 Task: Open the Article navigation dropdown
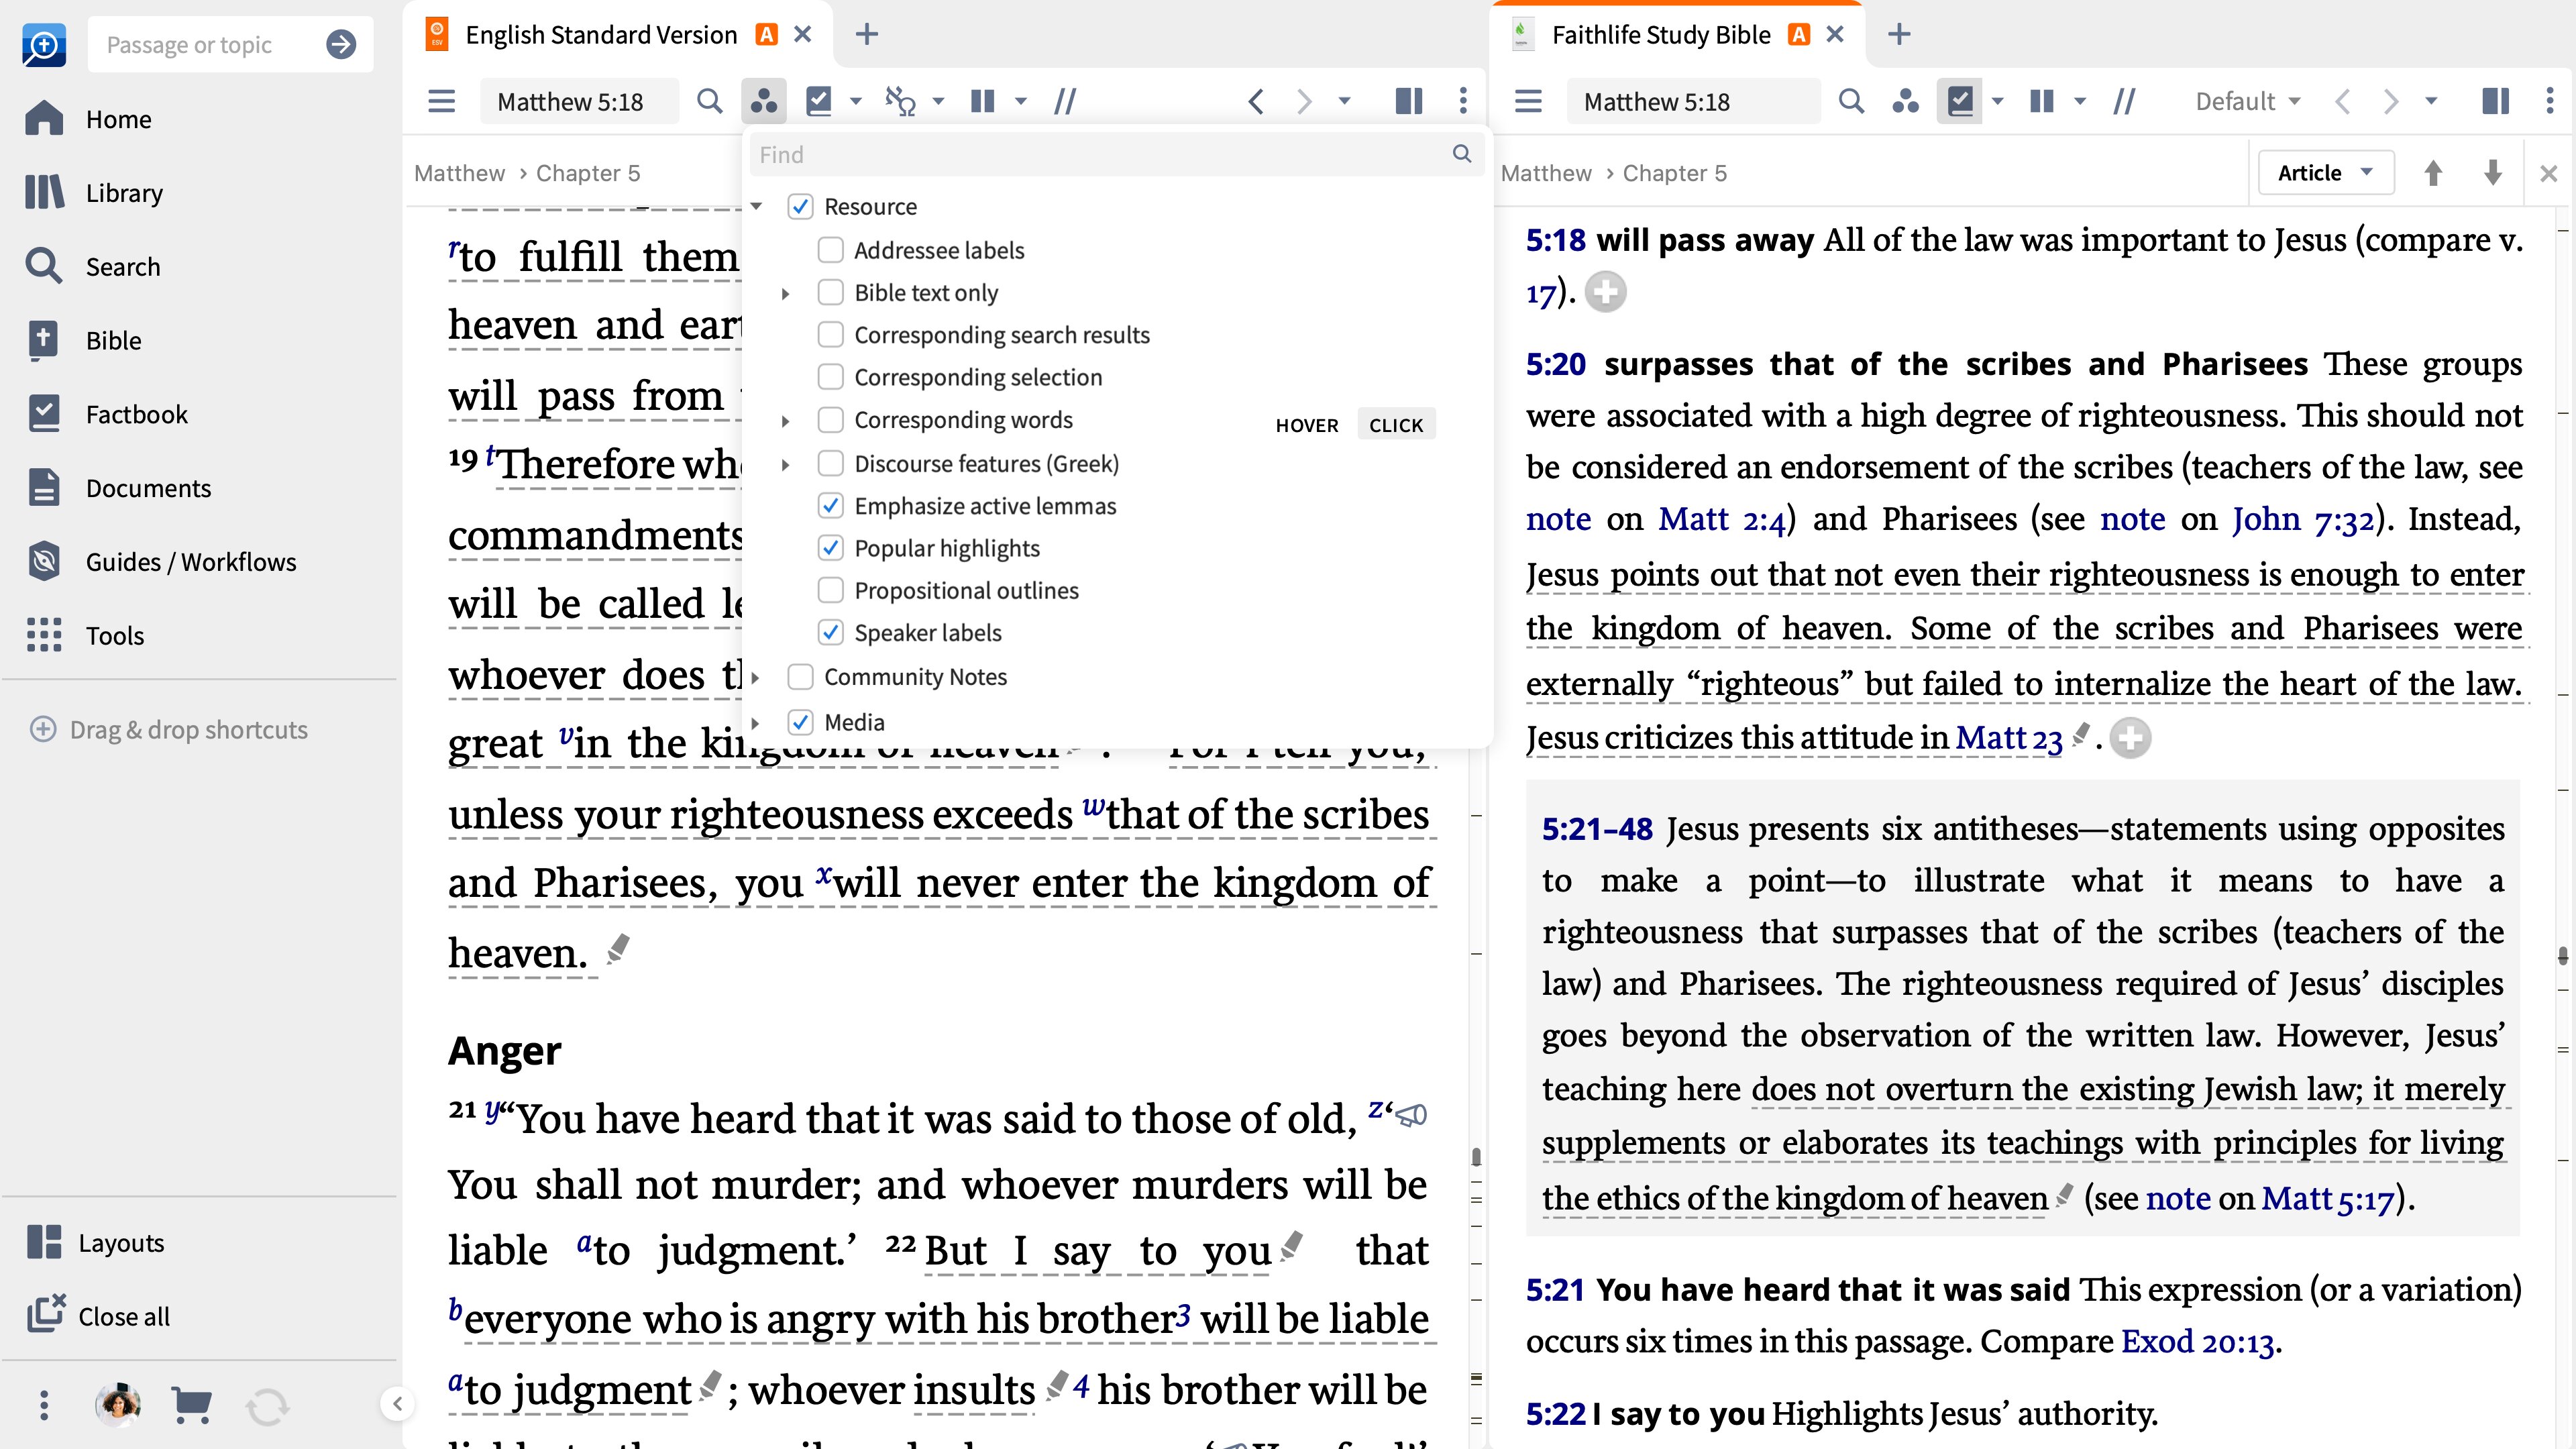pyautogui.click(x=2326, y=173)
